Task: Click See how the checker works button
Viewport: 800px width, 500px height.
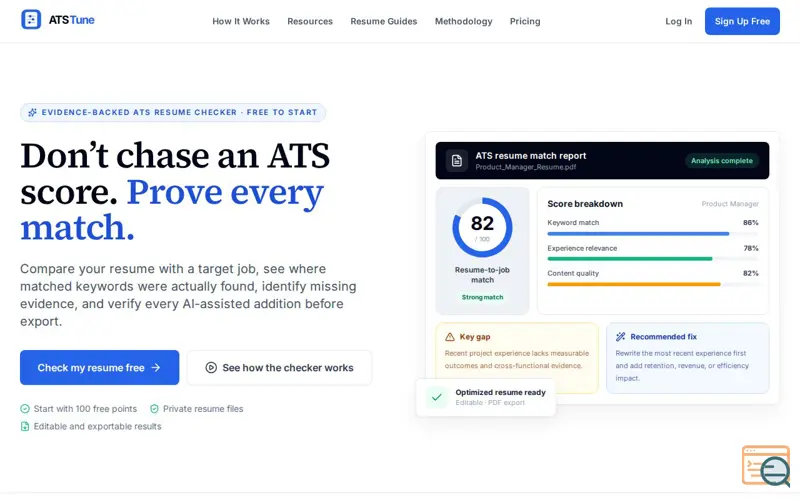Action: [280, 367]
